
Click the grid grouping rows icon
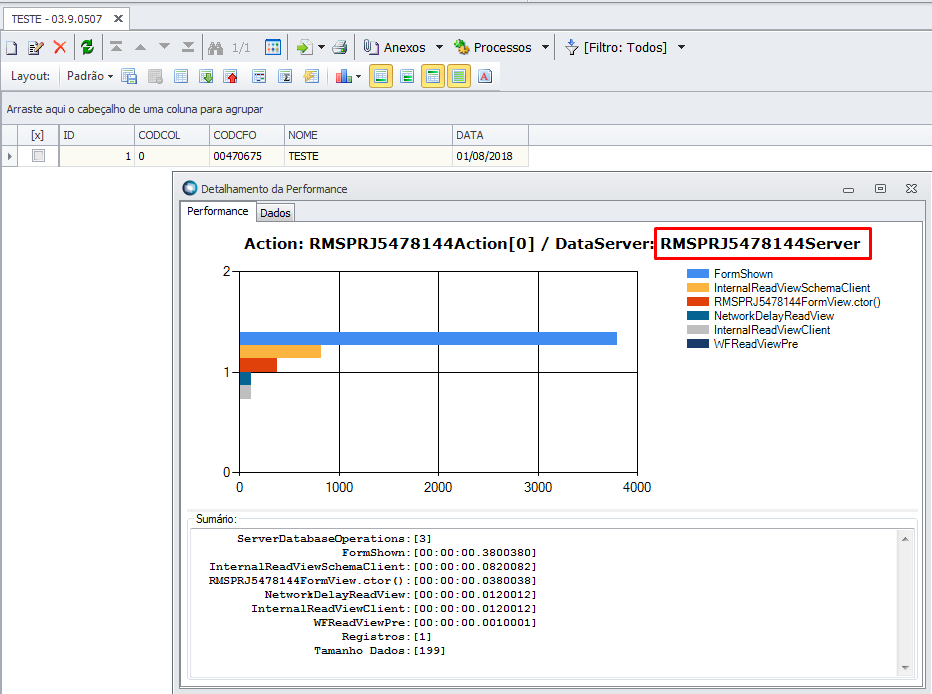pos(259,76)
